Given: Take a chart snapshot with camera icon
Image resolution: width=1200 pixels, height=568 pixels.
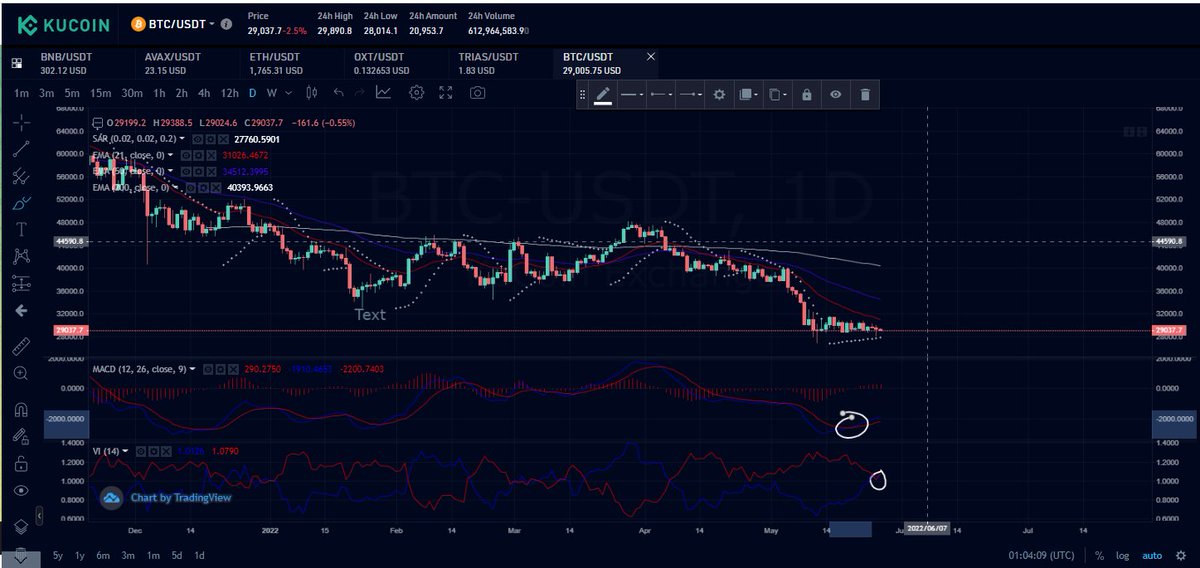Looking at the screenshot, I should point(477,93).
